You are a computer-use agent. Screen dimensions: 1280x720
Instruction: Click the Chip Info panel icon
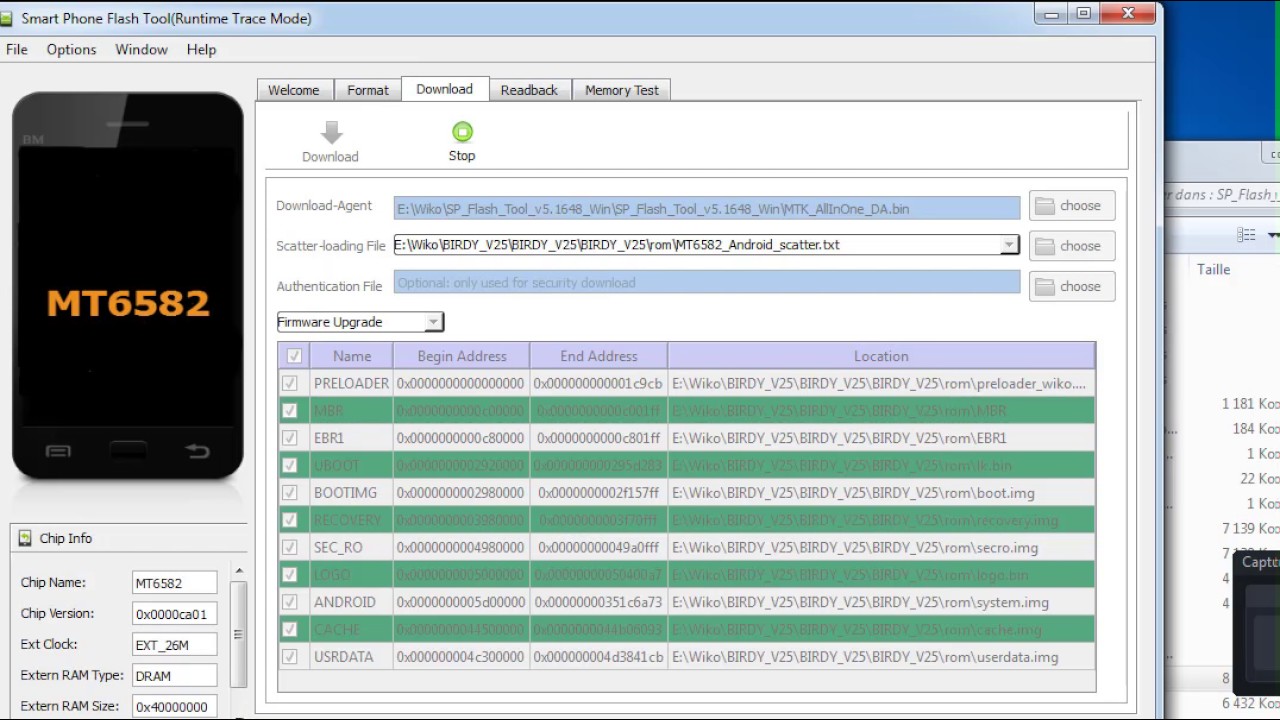point(25,538)
